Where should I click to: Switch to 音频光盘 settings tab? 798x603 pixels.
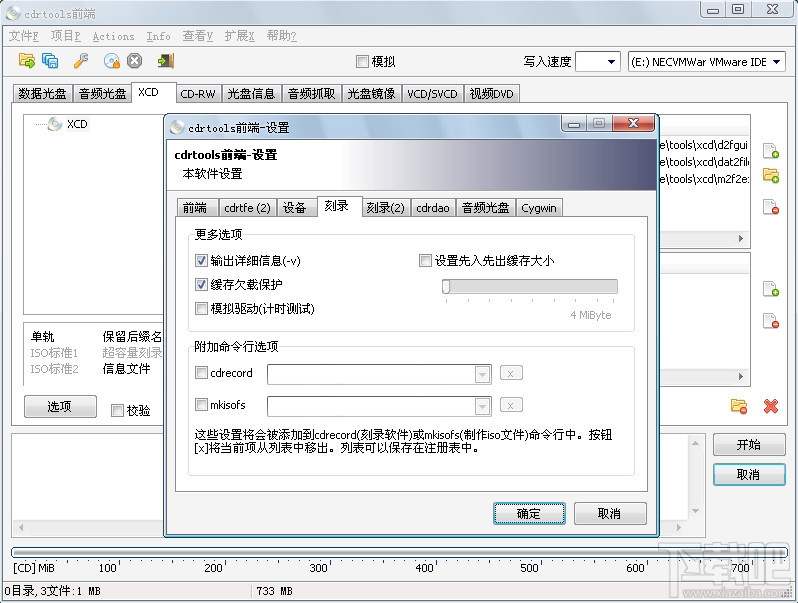(486, 208)
